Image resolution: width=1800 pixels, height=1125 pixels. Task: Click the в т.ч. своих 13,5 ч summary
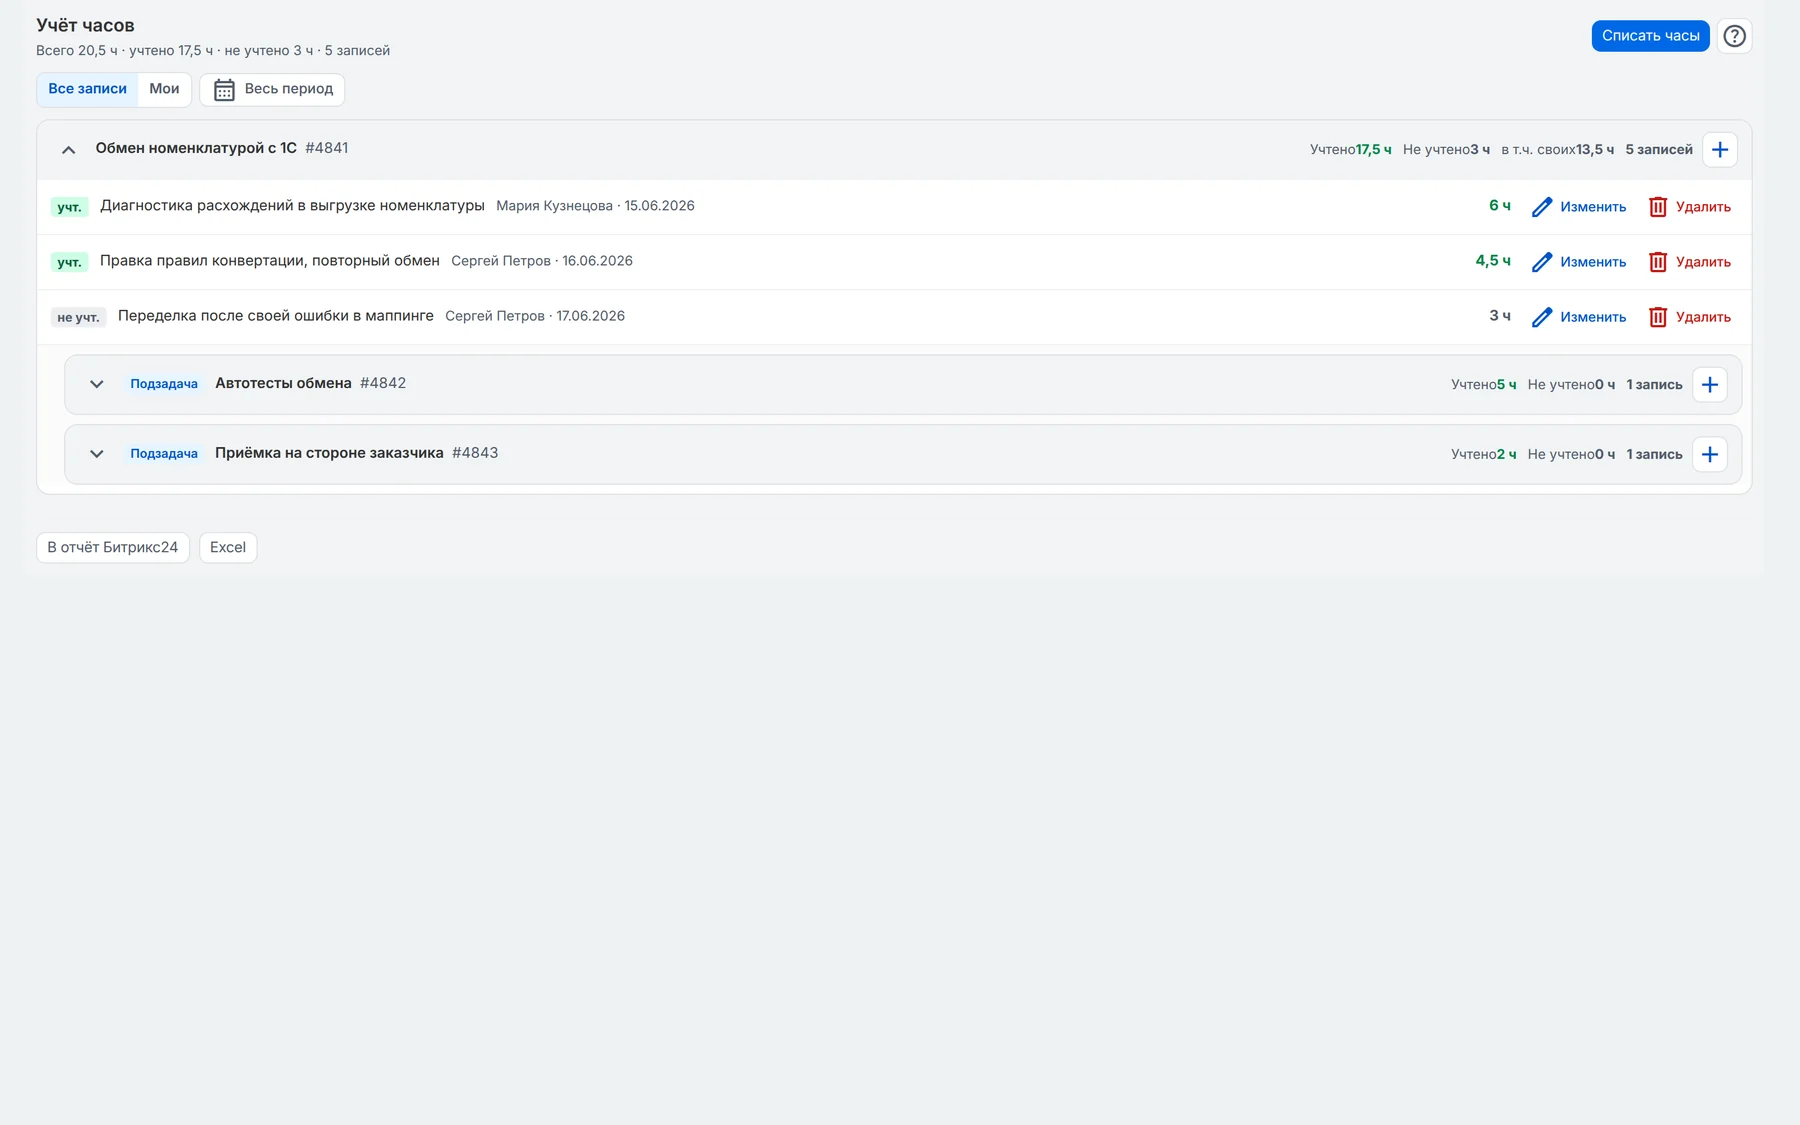click(x=1557, y=150)
